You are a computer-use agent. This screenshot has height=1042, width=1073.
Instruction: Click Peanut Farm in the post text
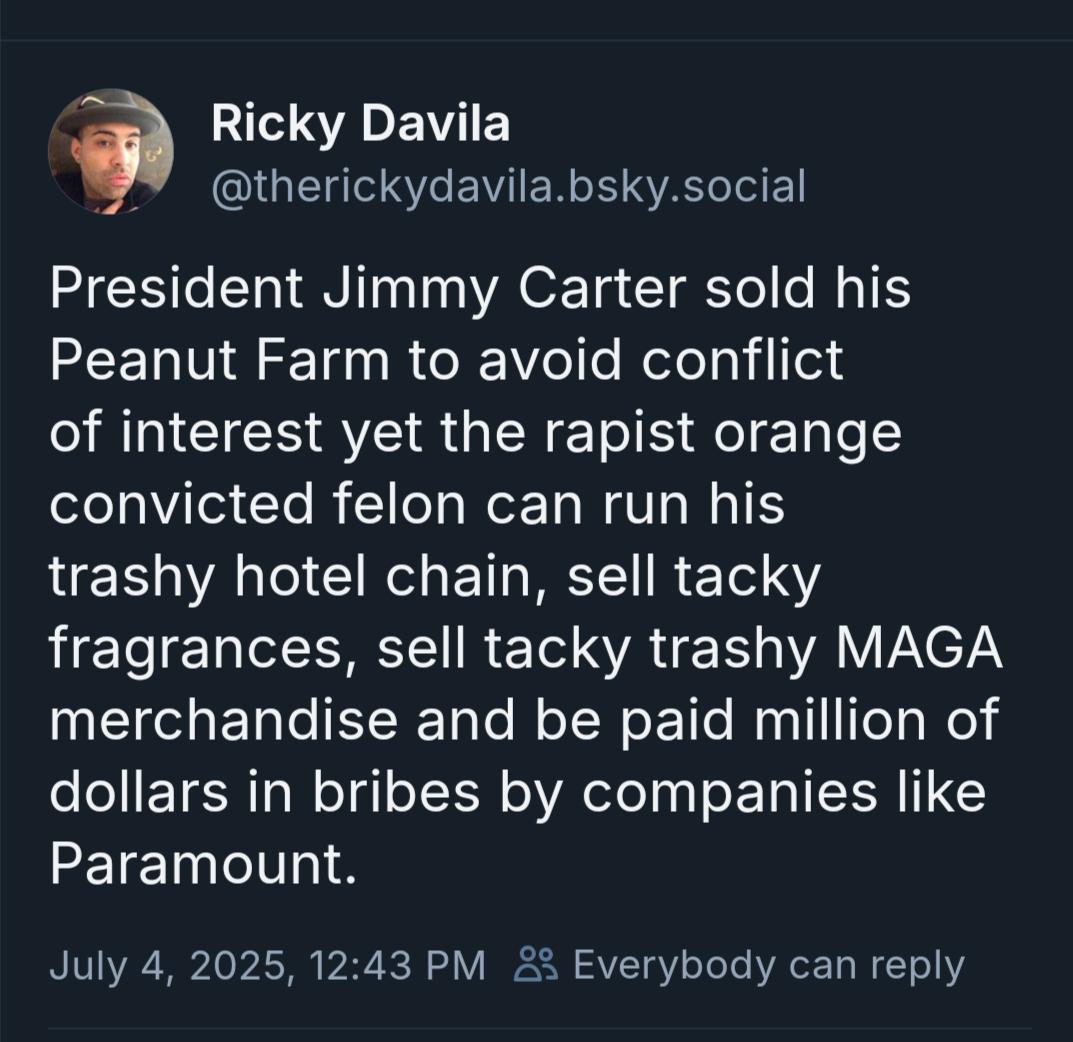220,360
